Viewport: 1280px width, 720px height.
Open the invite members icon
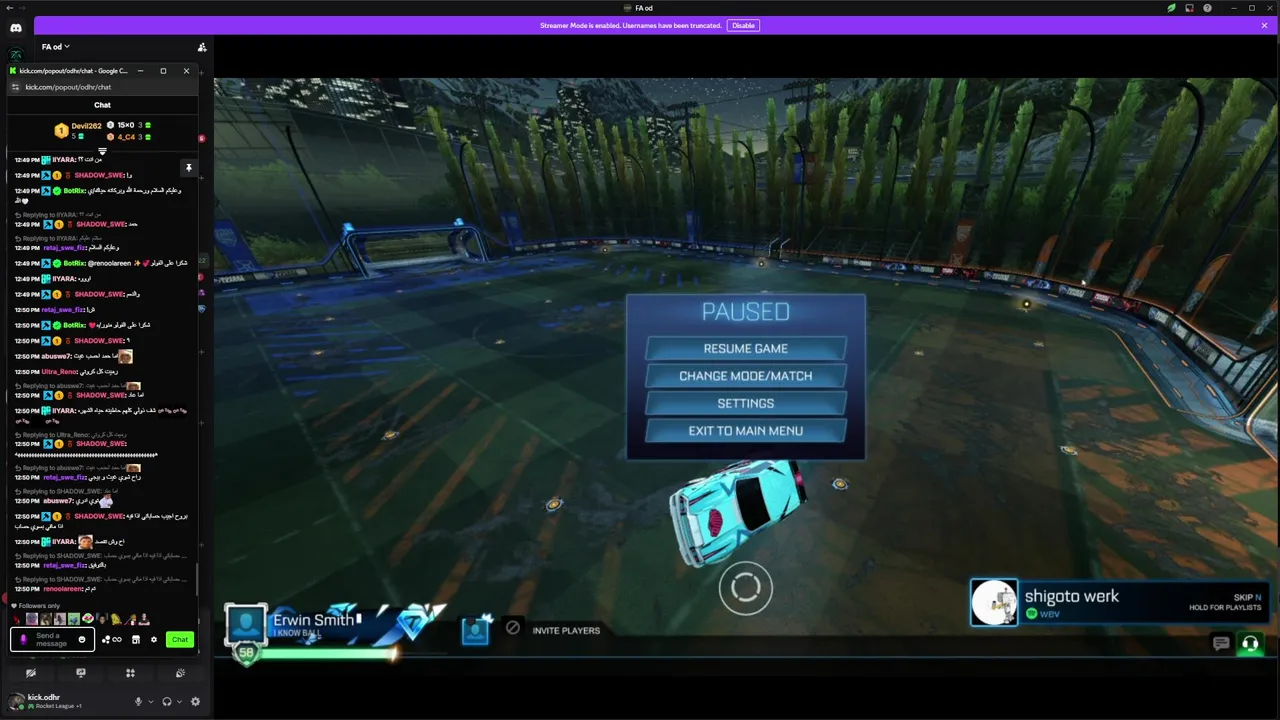coord(202,47)
